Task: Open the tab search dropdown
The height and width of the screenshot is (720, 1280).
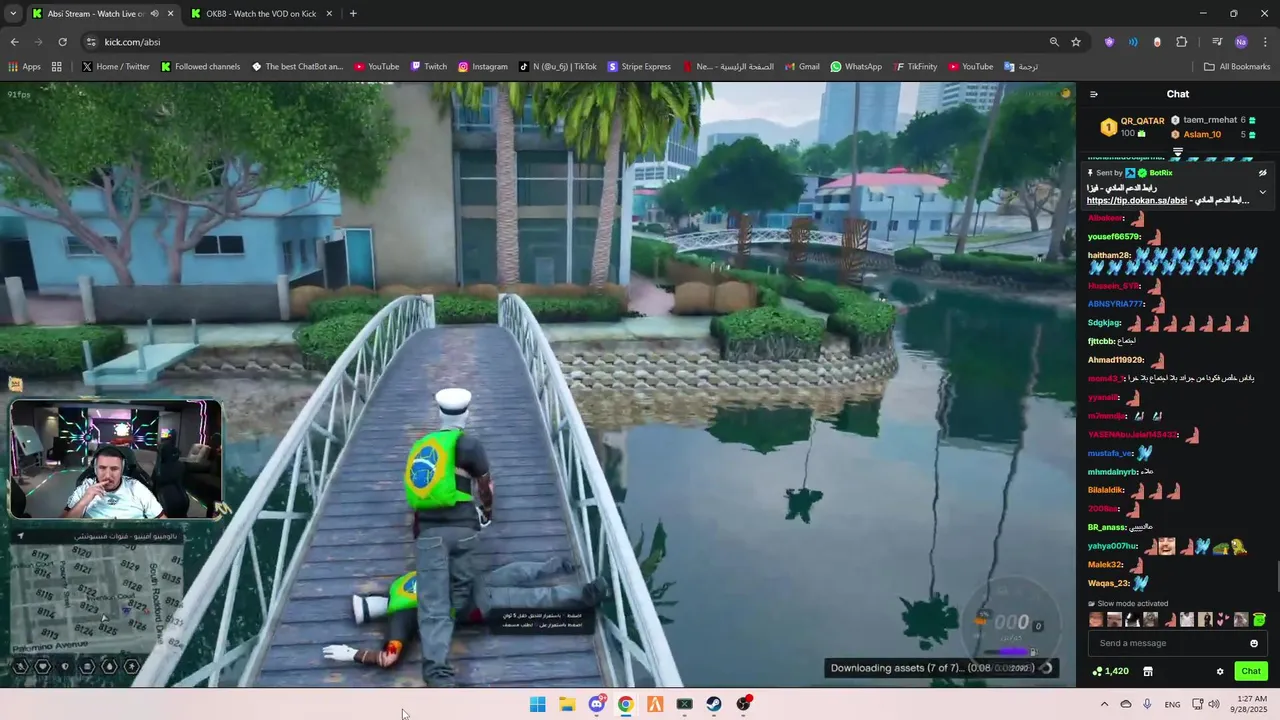Action: [12, 14]
